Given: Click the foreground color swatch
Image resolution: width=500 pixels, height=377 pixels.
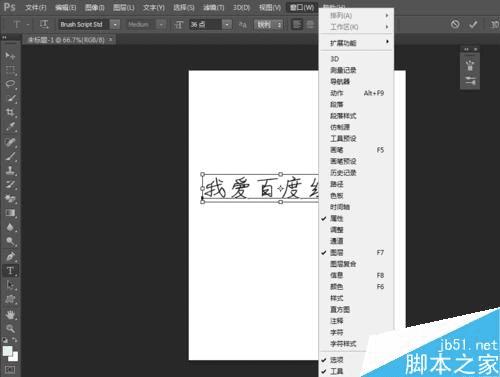Looking at the screenshot, I should click(x=7, y=350).
